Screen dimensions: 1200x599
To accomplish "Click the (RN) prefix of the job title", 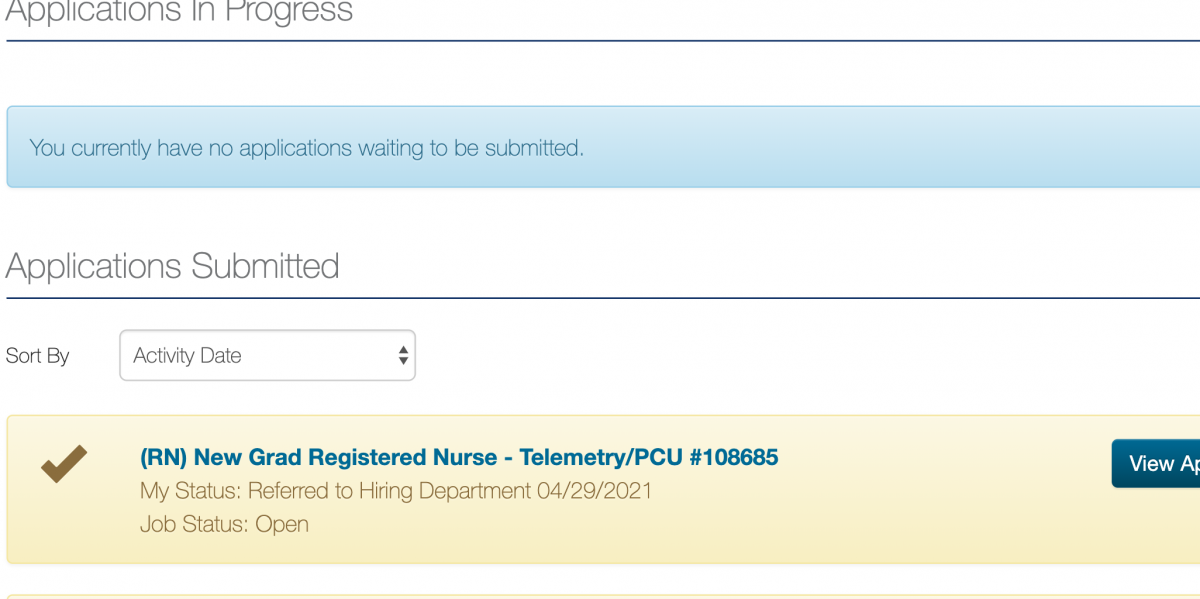I will point(164,458).
